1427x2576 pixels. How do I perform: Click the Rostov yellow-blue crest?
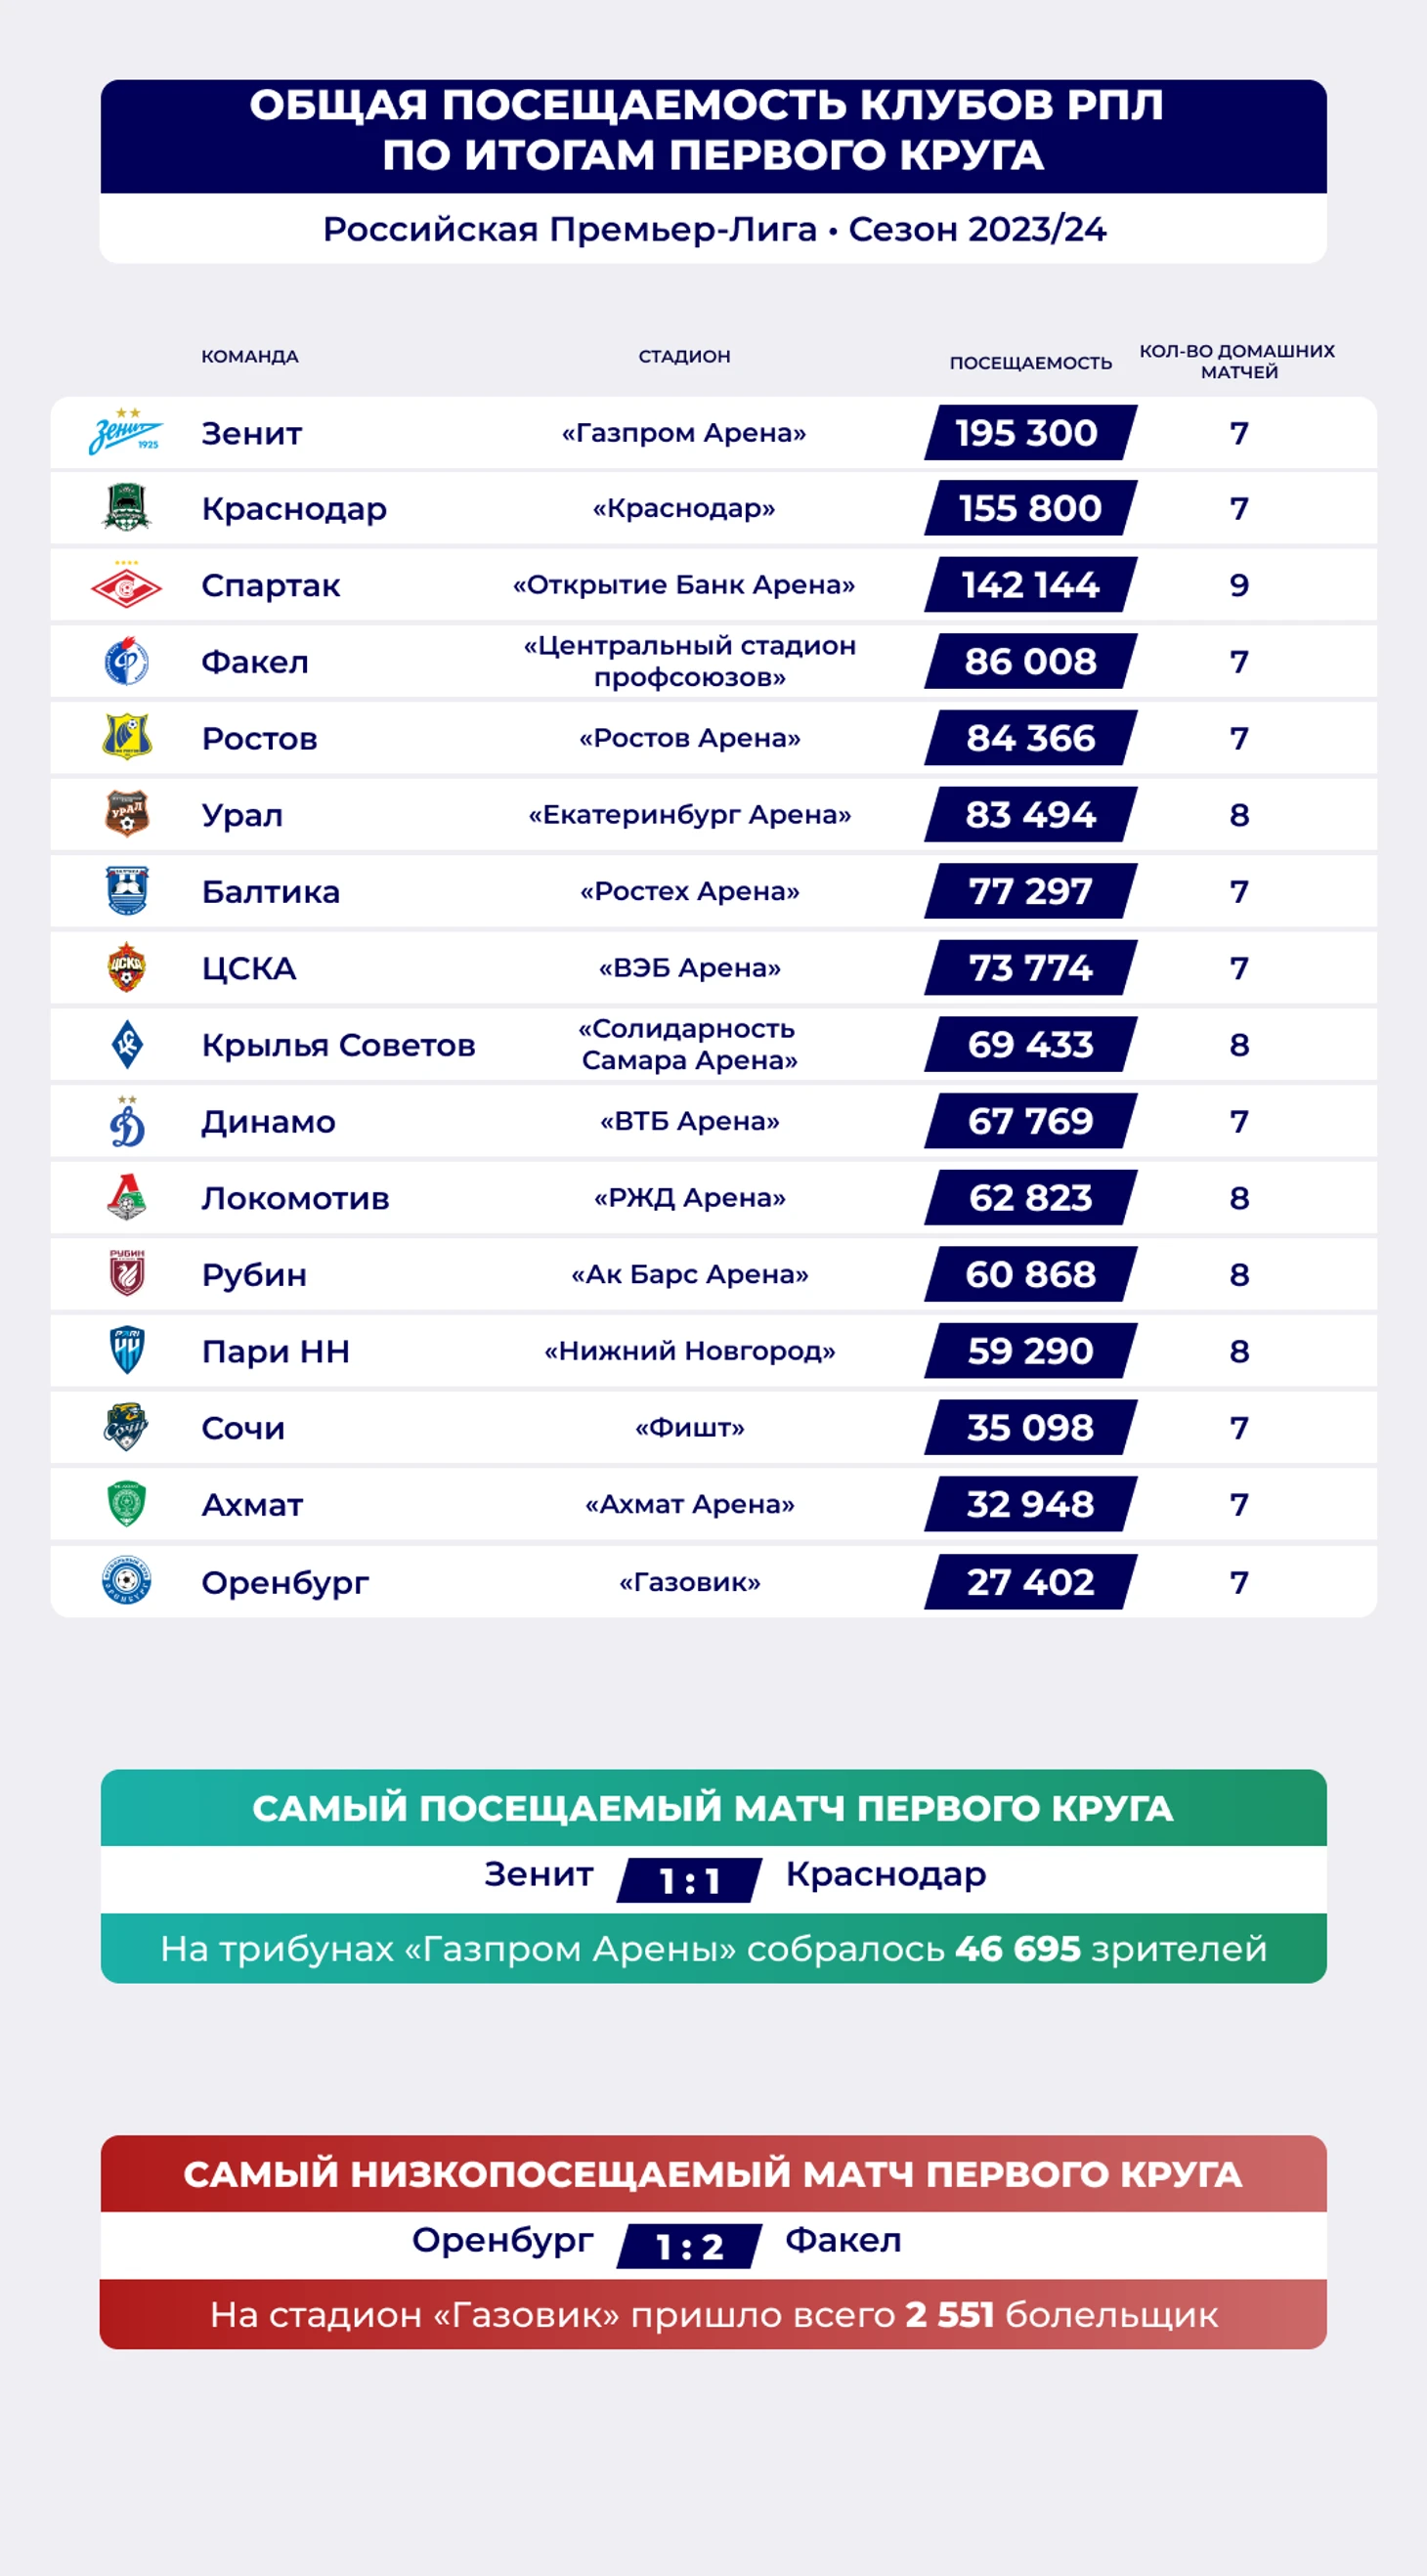(x=126, y=737)
